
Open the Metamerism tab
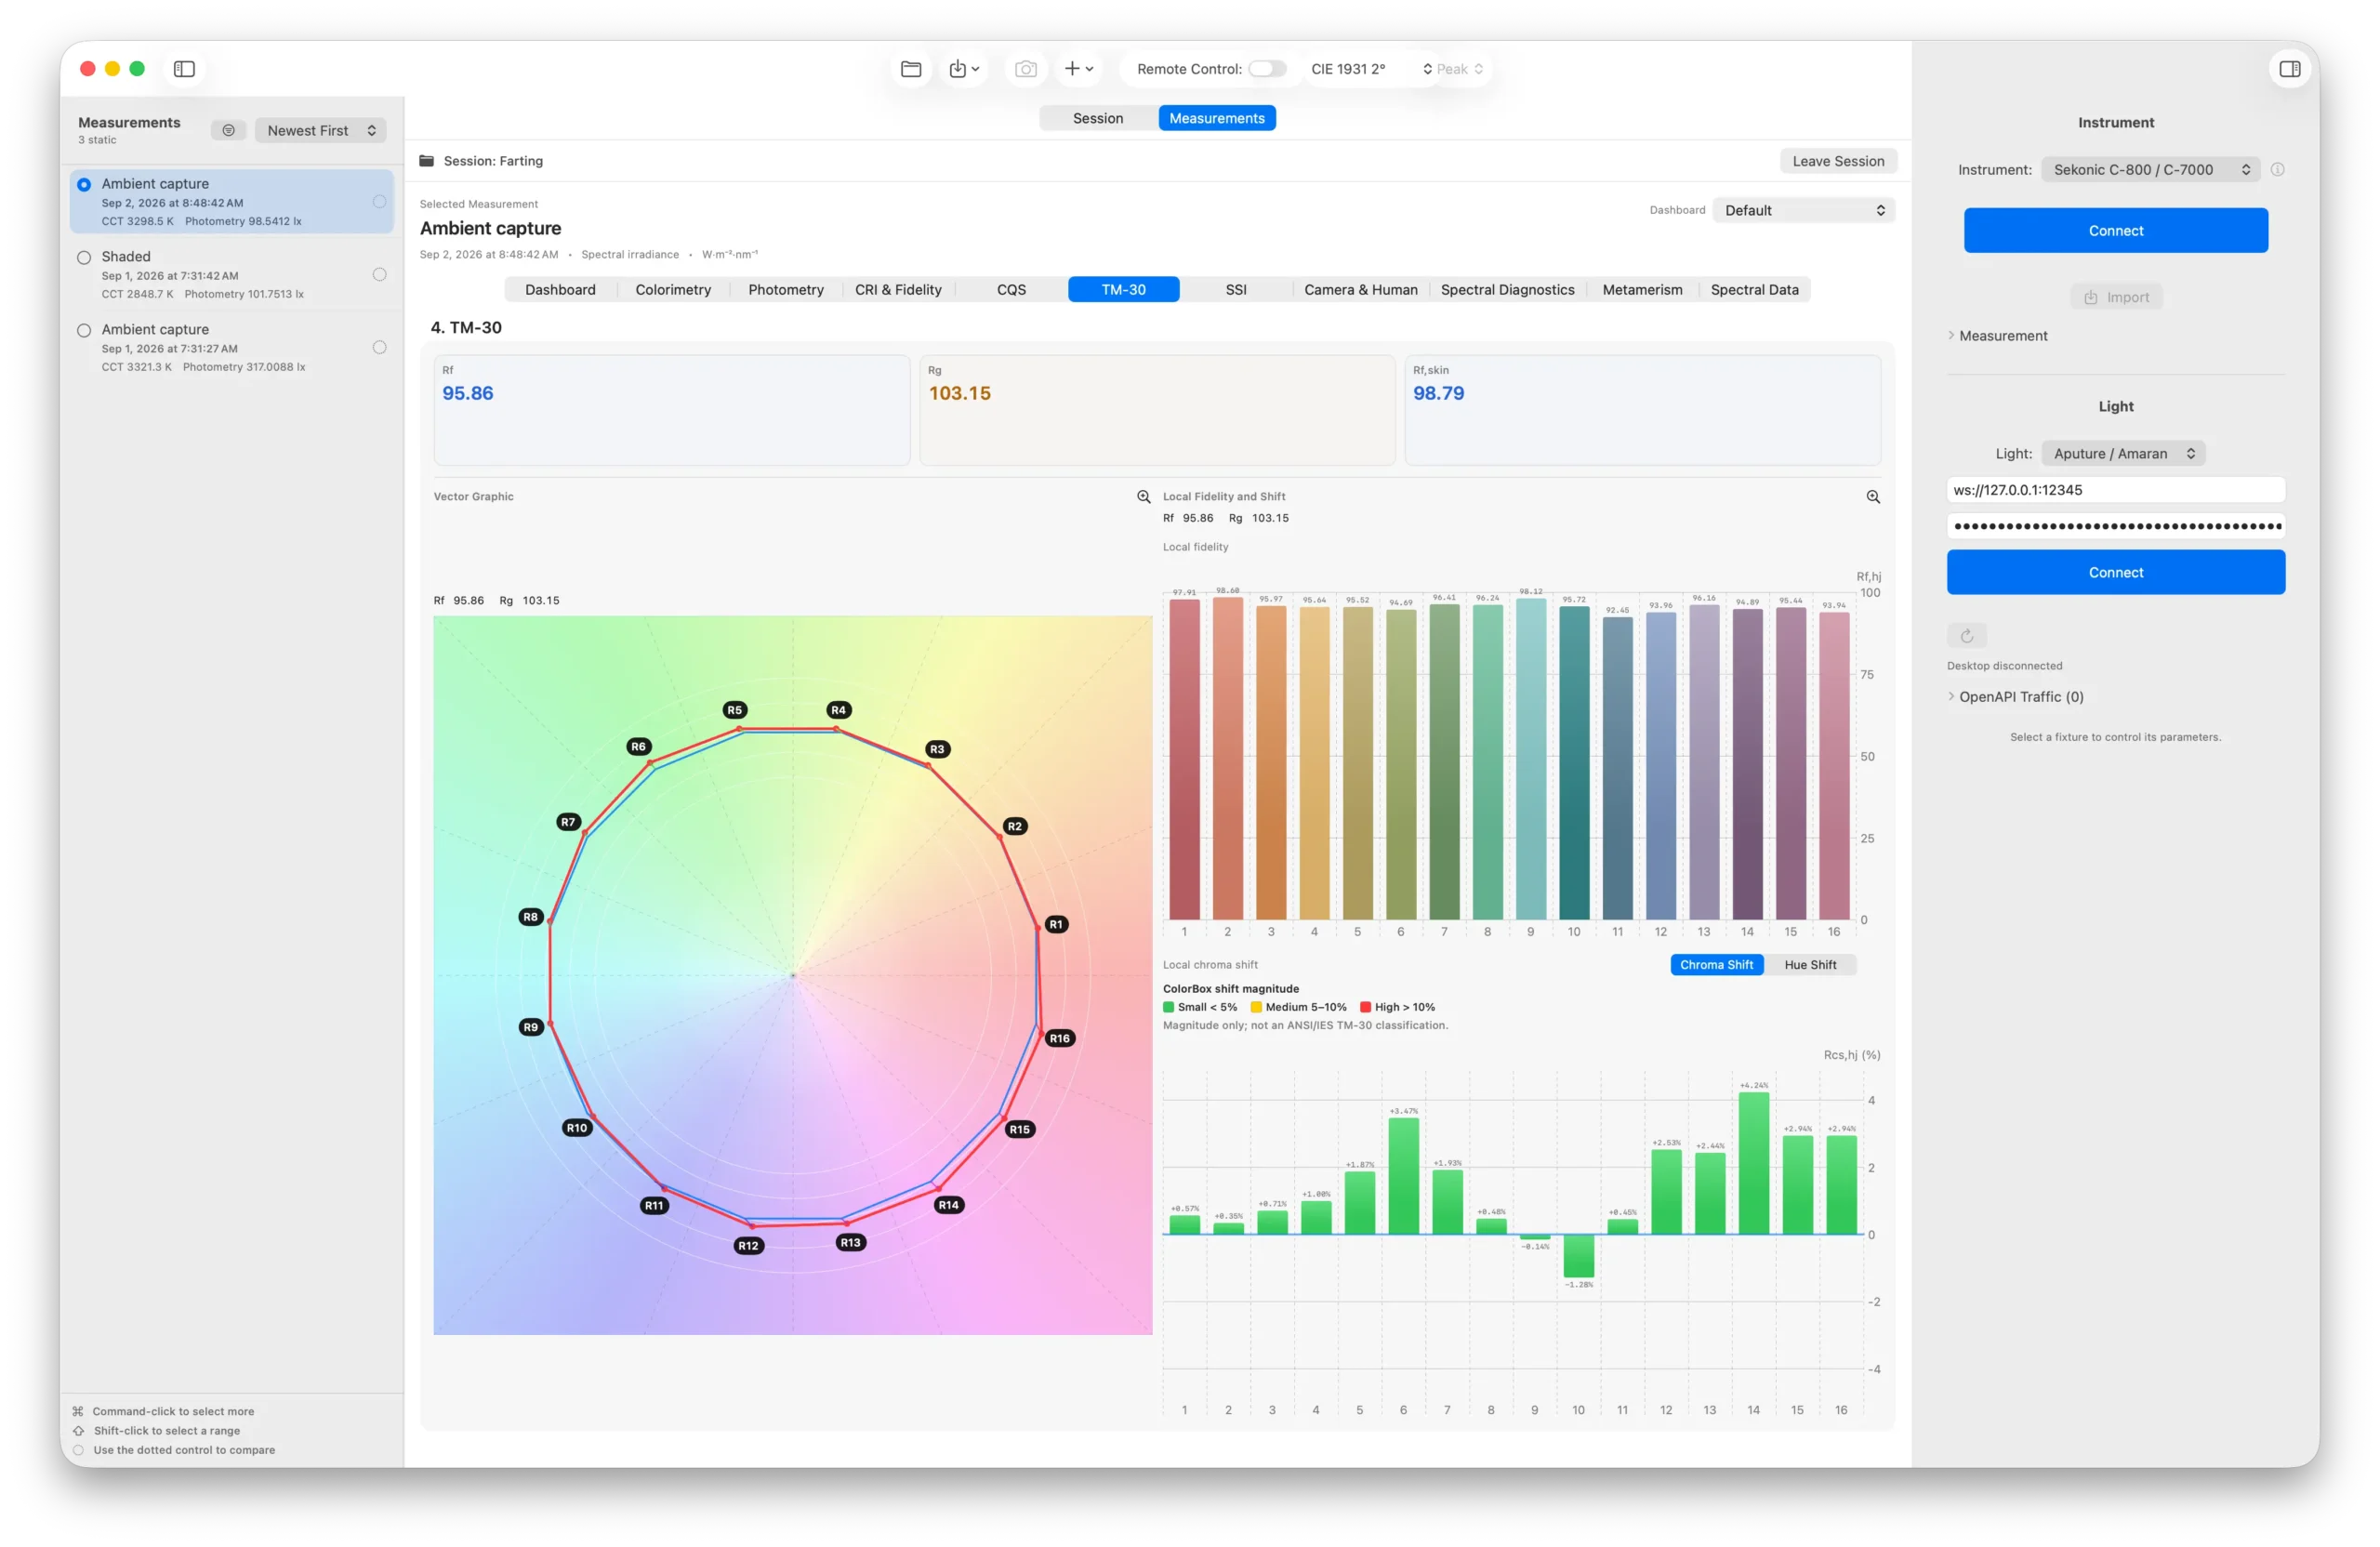coord(1642,290)
